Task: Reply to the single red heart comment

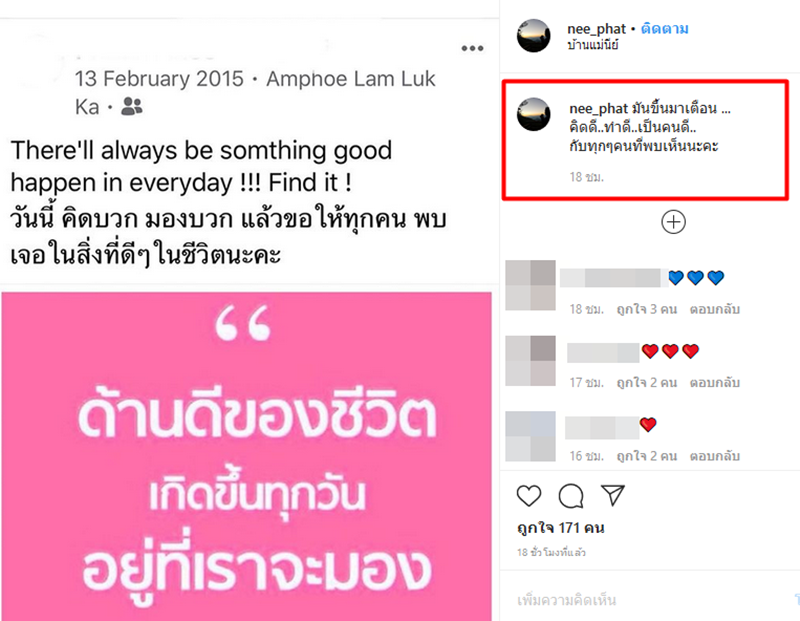Action: pyautogui.click(x=714, y=456)
